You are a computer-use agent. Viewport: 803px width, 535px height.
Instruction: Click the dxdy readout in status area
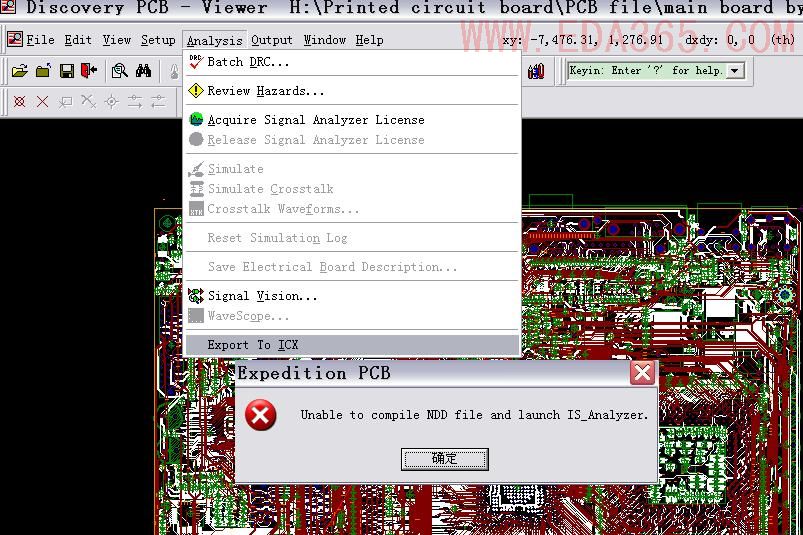tap(720, 40)
